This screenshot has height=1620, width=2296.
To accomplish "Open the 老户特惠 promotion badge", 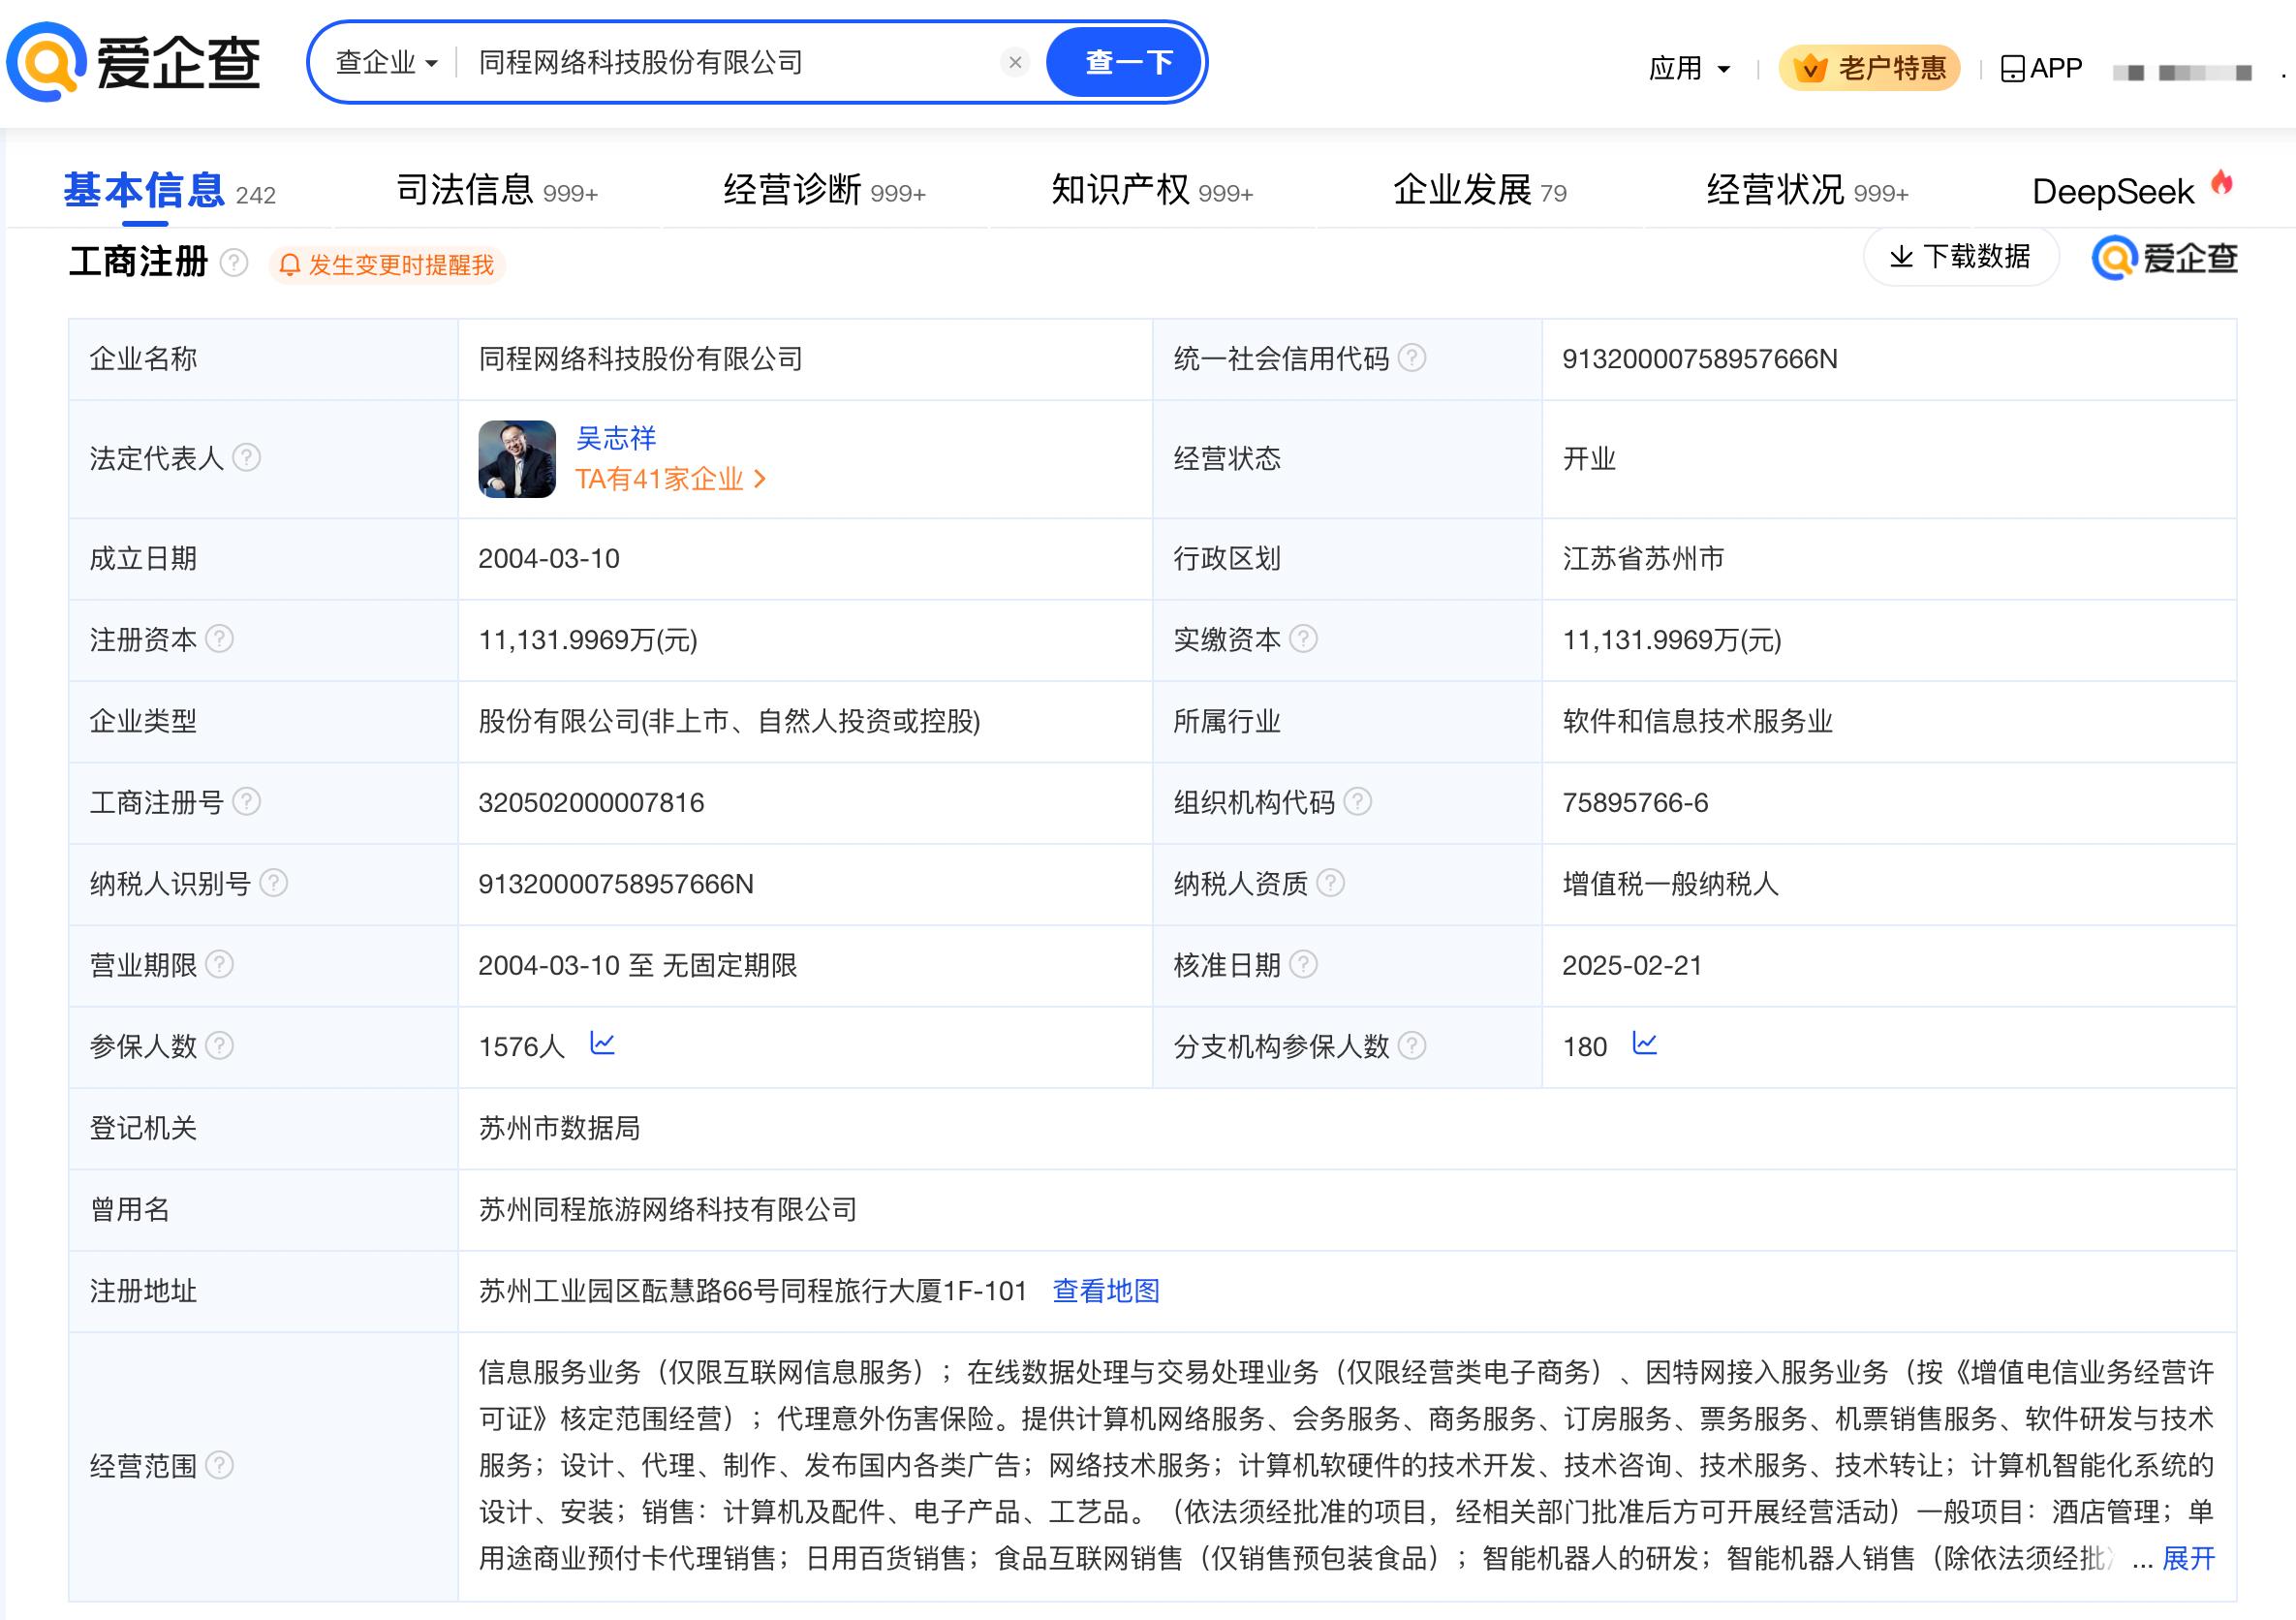I will tap(1869, 68).
